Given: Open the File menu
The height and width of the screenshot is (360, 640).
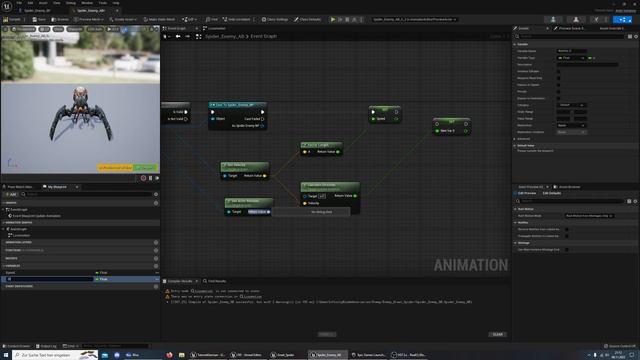Looking at the screenshot, I should click(x=19, y=3).
